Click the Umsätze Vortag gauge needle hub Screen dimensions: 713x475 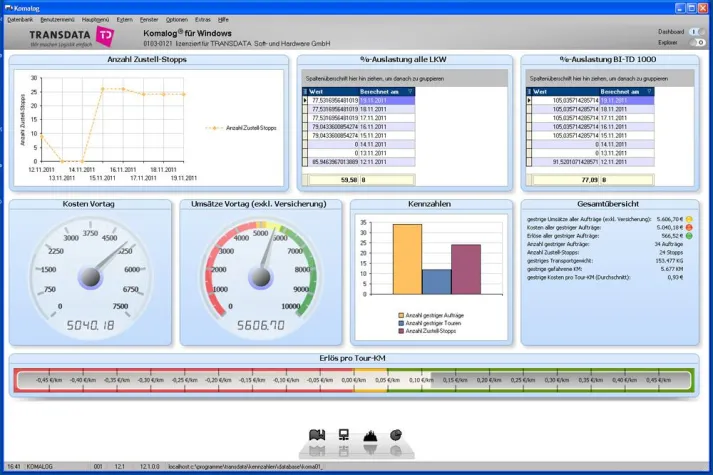261,277
